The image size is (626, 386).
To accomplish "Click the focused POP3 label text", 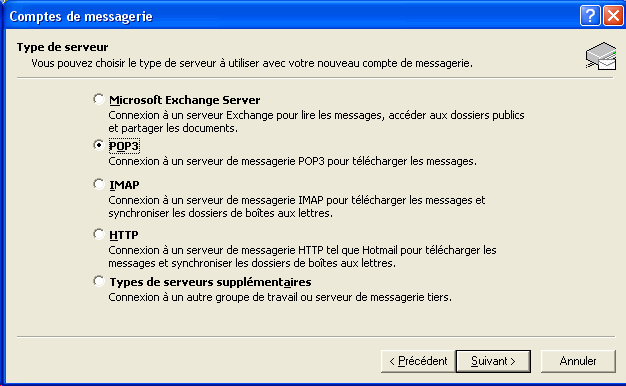I will (124, 146).
